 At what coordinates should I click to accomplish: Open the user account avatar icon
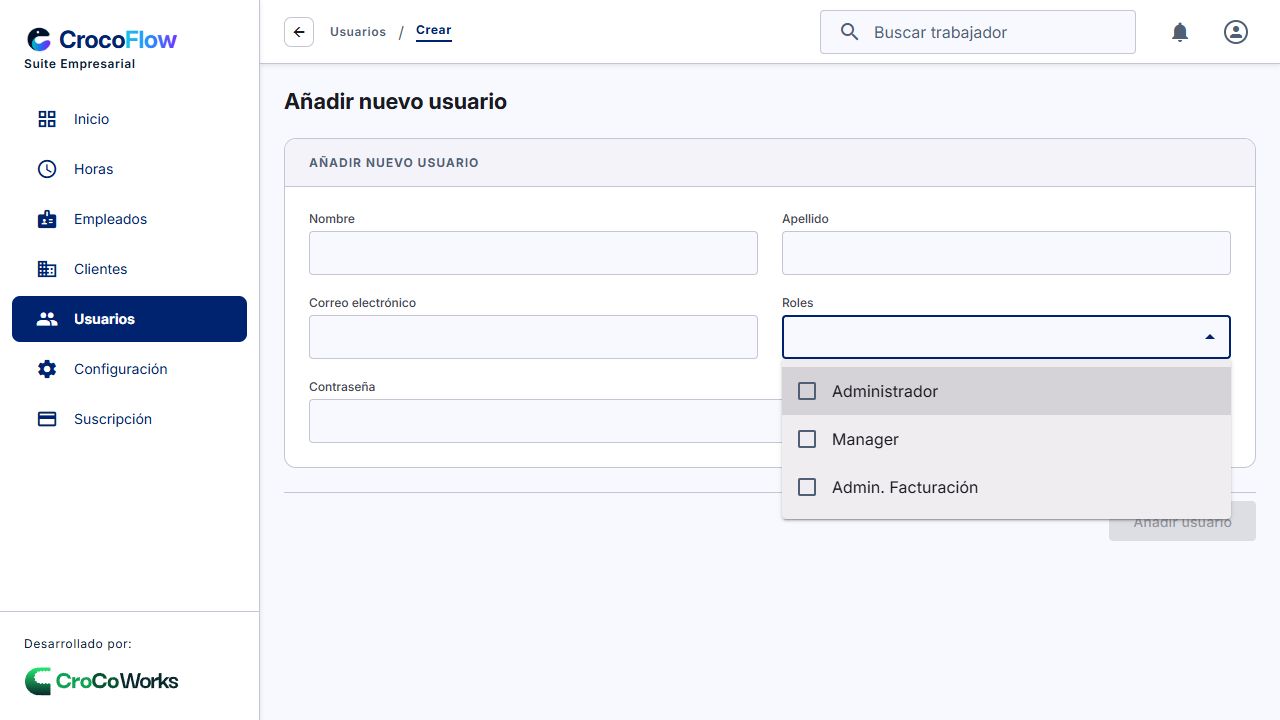[x=1236, y=32]
